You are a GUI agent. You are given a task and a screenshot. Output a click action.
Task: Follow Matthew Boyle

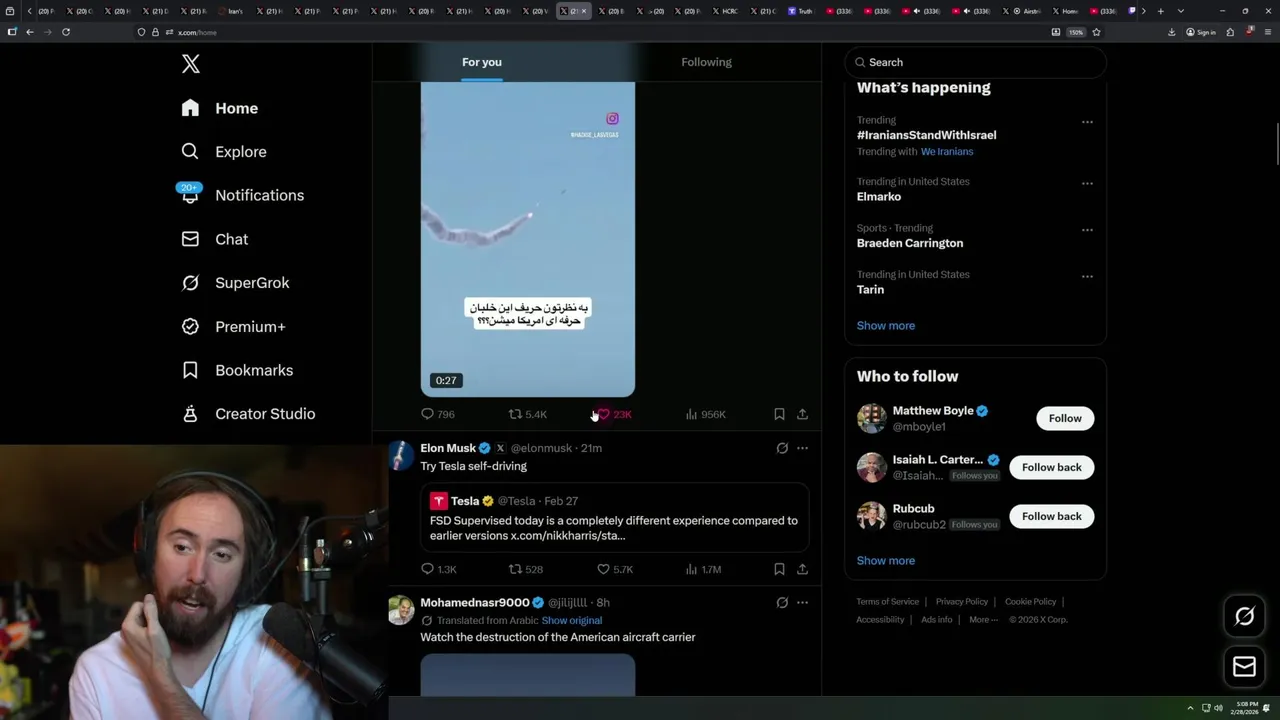[1065, 418]
